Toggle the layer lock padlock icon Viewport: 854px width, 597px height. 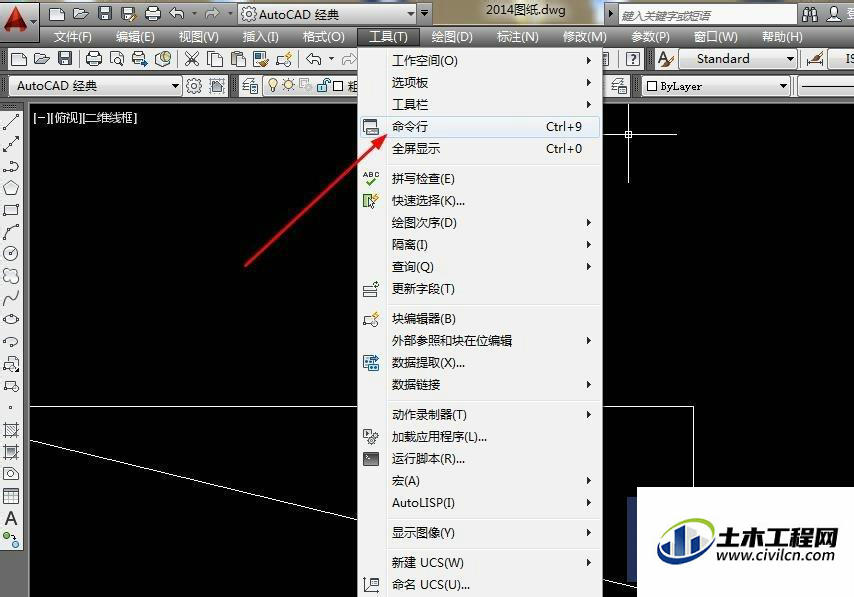point(324,86)
